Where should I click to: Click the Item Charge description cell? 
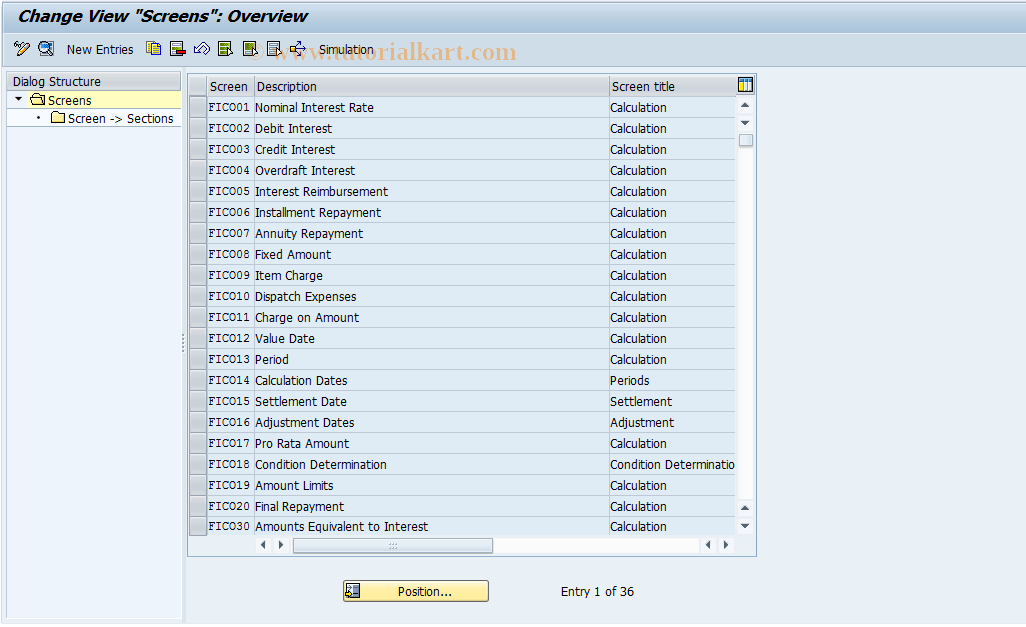(431, 276)
